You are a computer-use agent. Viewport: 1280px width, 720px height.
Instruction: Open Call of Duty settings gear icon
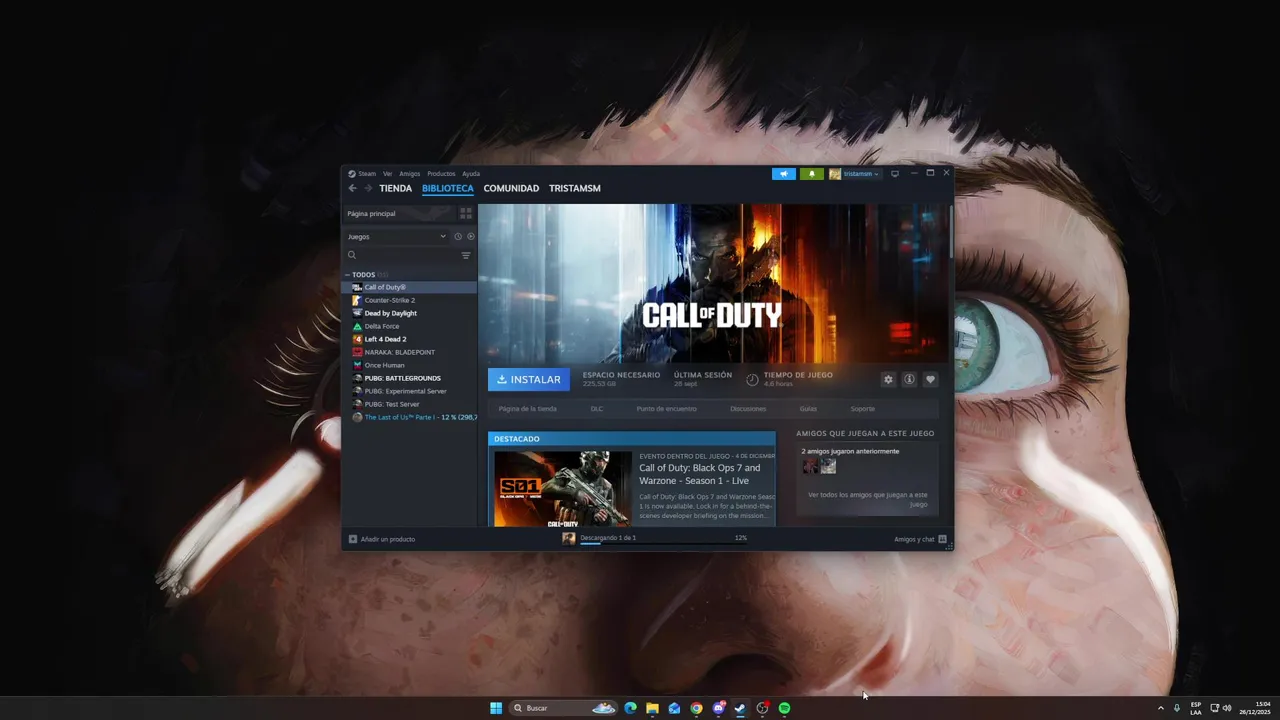pos(888,379)
